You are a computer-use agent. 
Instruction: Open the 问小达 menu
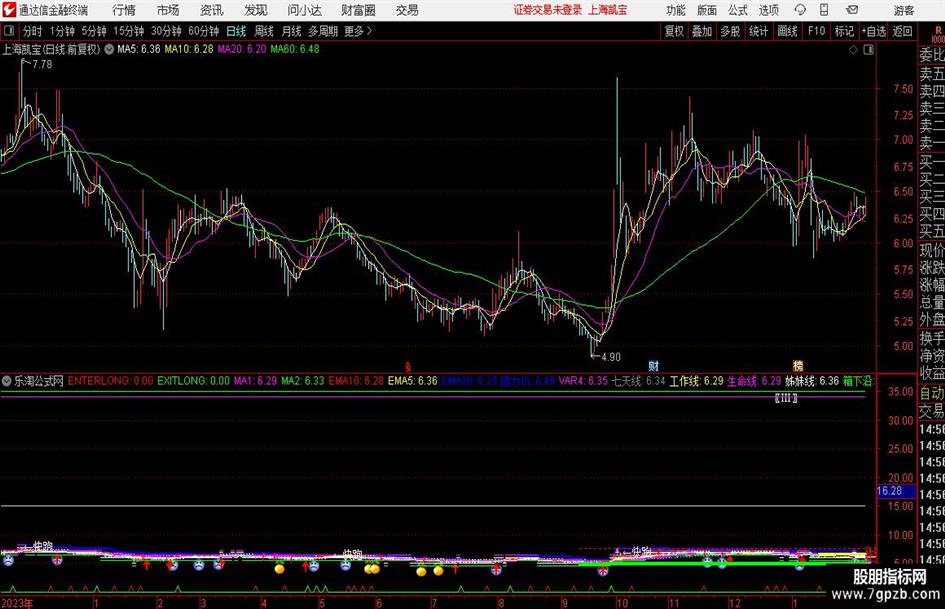[x=304, y=10]
